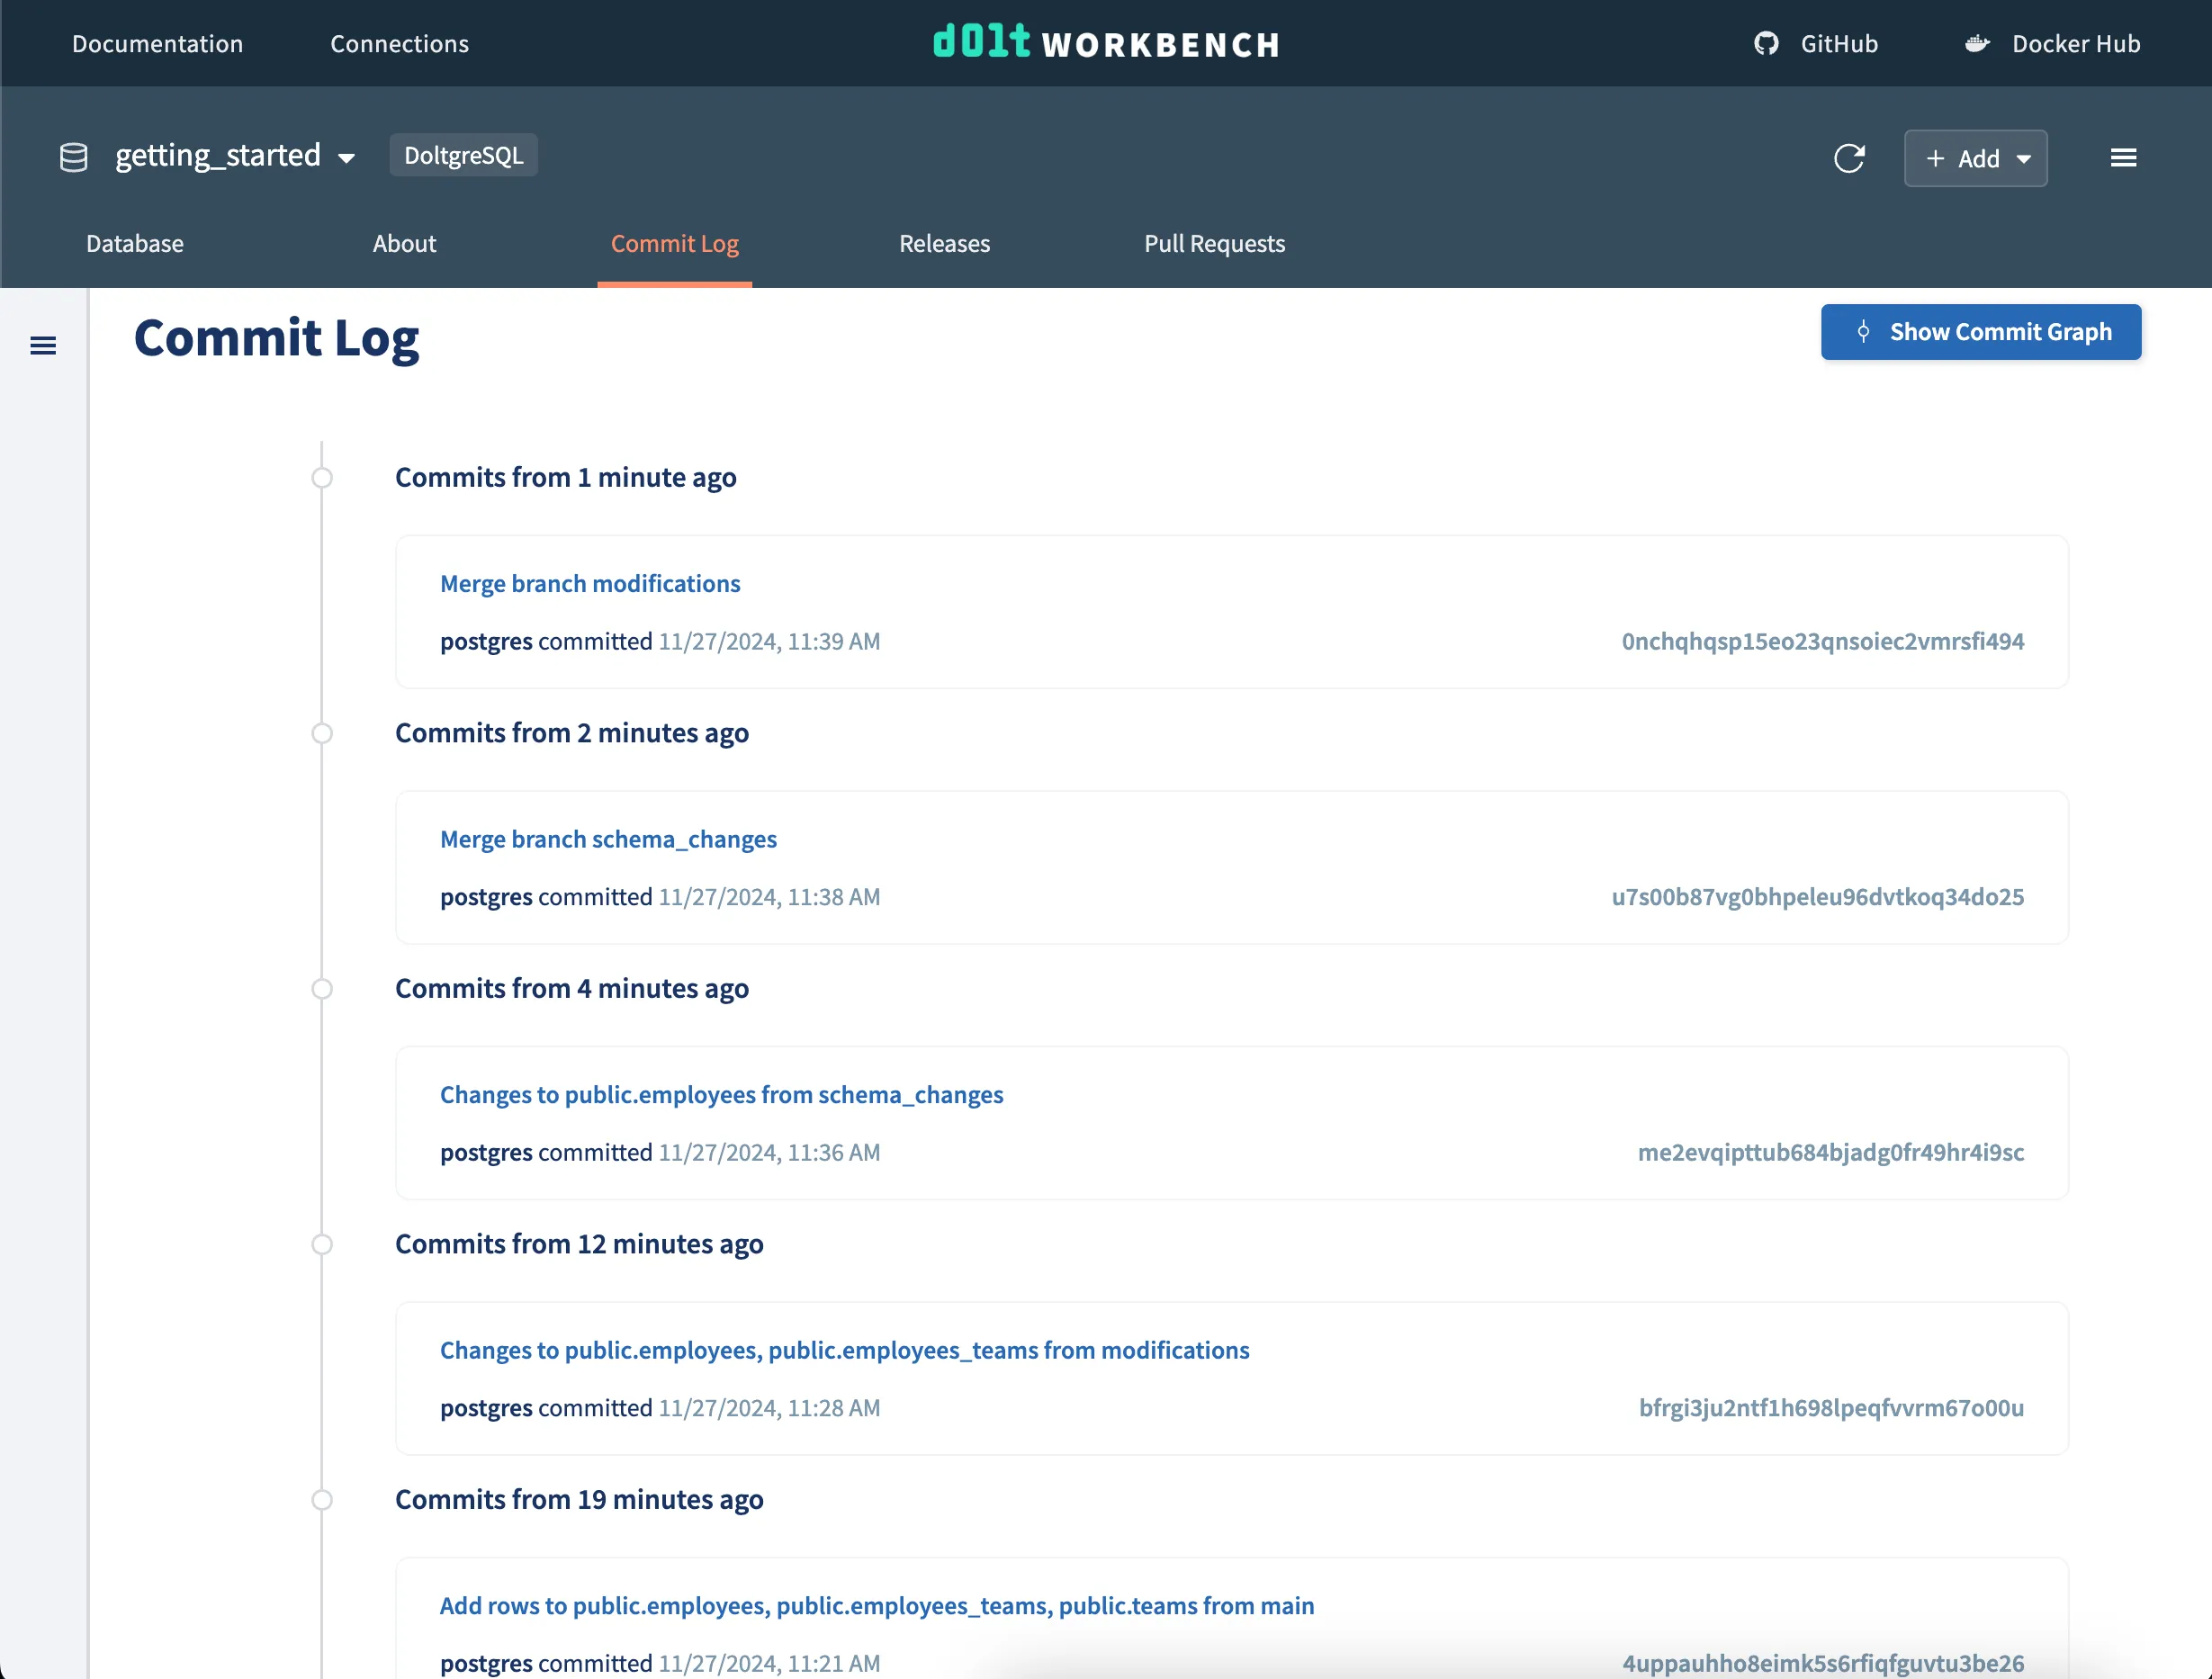The height and width of the screenshot is (1679, 2212).
Task: Open the GitHub repository icon link
Action: point(1766,43)
